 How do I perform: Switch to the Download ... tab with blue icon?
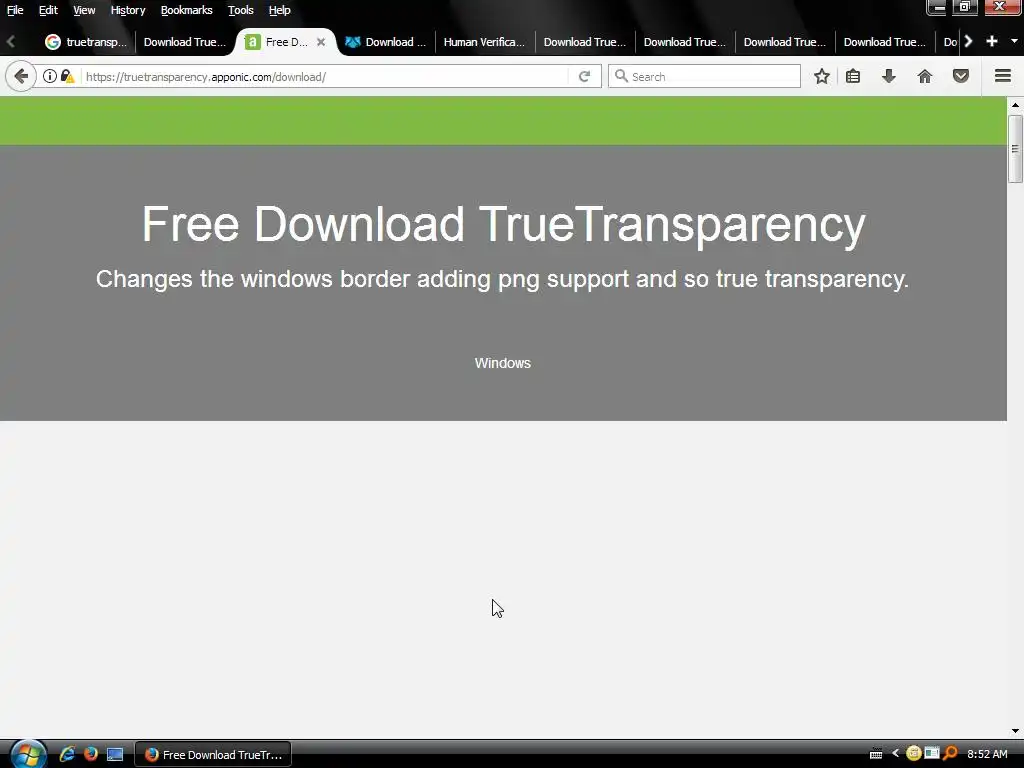click(385, 42)
